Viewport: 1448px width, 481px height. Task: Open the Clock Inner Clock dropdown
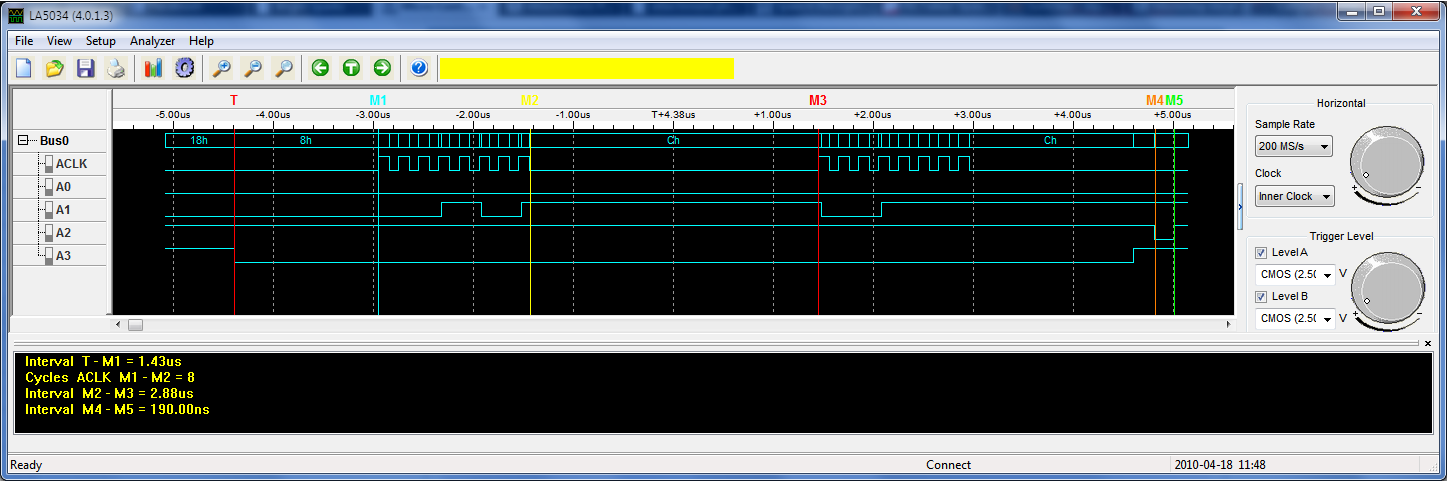[x=1294, y=196]
